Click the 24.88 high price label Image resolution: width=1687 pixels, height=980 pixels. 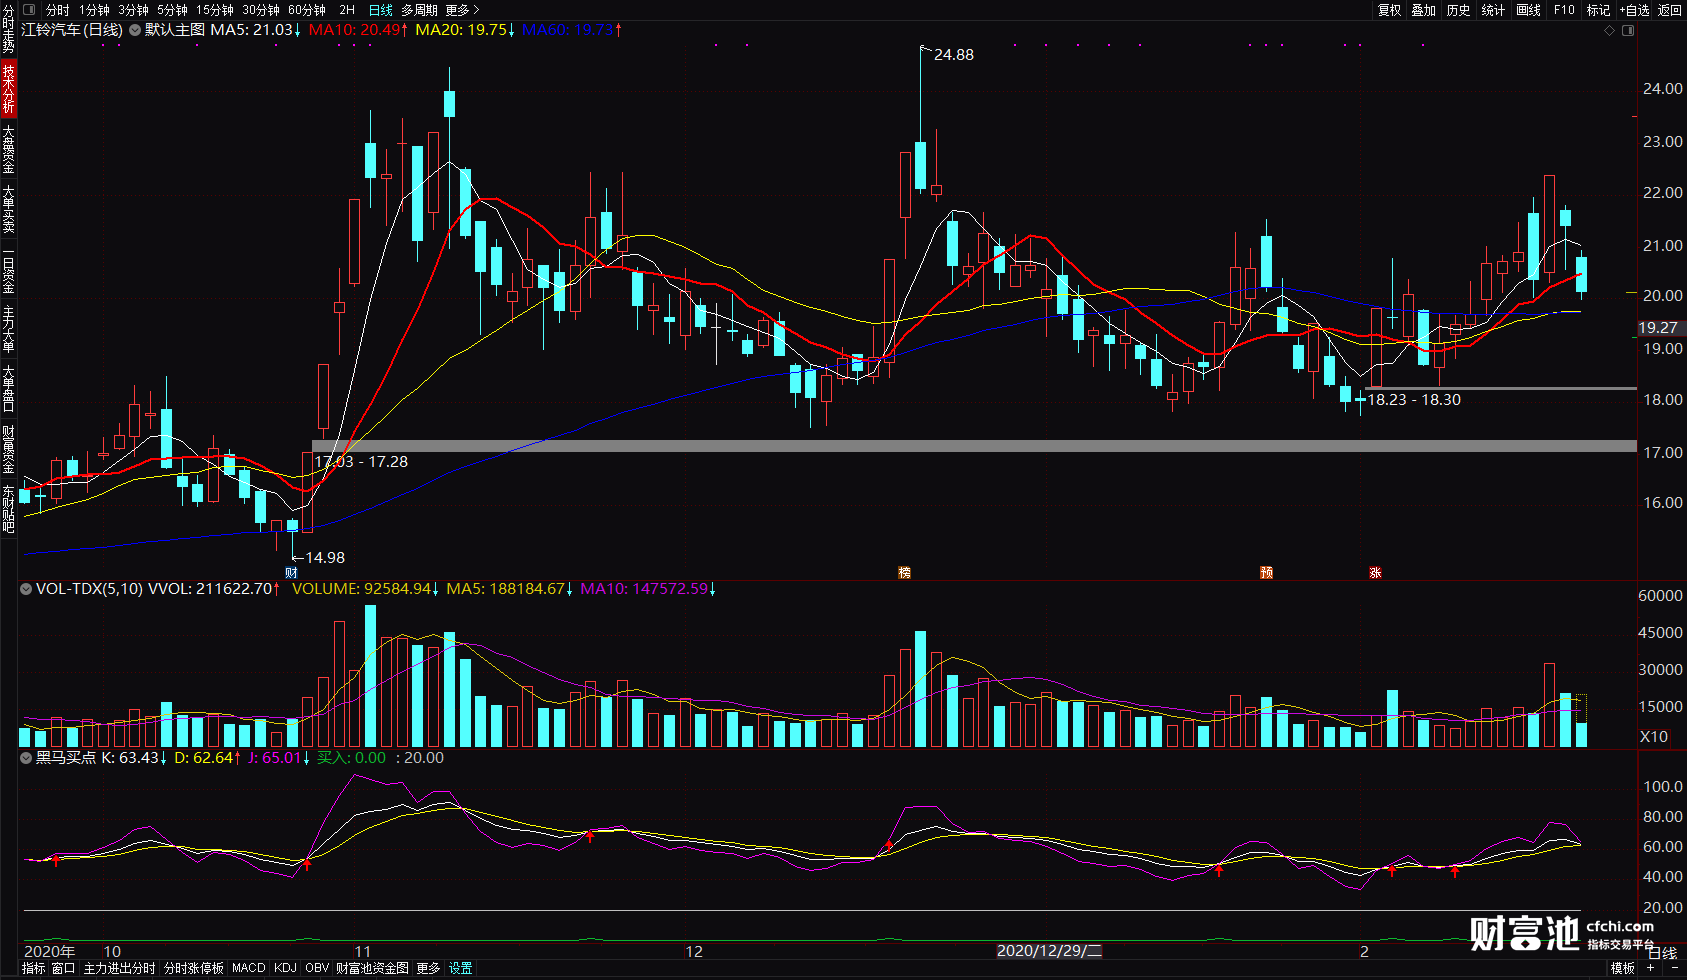[953, 55]
